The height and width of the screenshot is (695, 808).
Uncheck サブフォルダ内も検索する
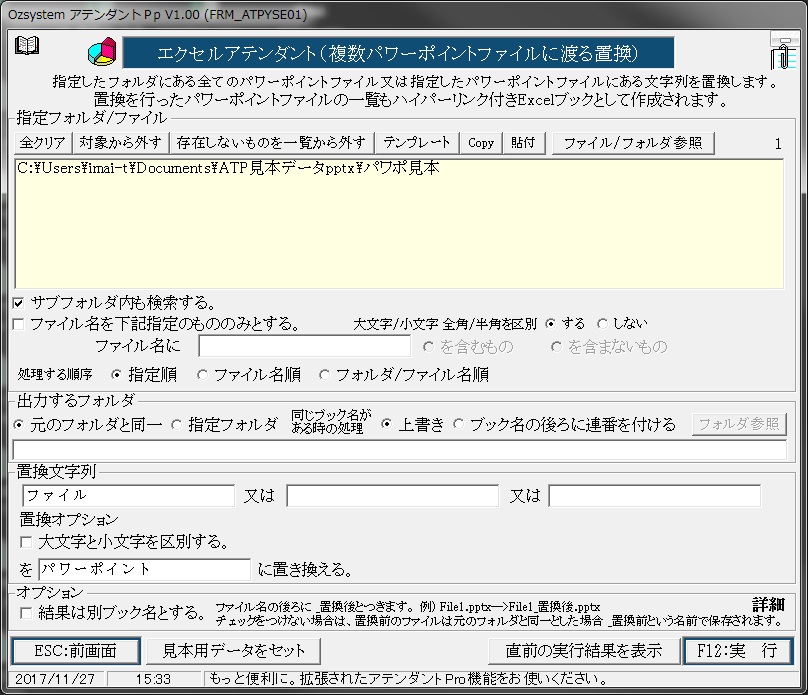click(19, 303)
